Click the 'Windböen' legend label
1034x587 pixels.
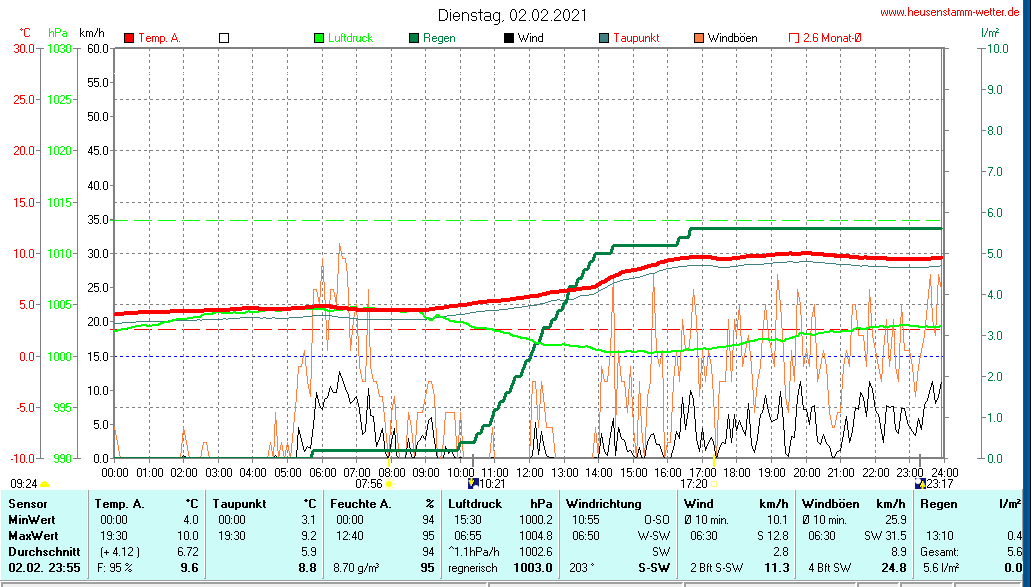point(733,38)
